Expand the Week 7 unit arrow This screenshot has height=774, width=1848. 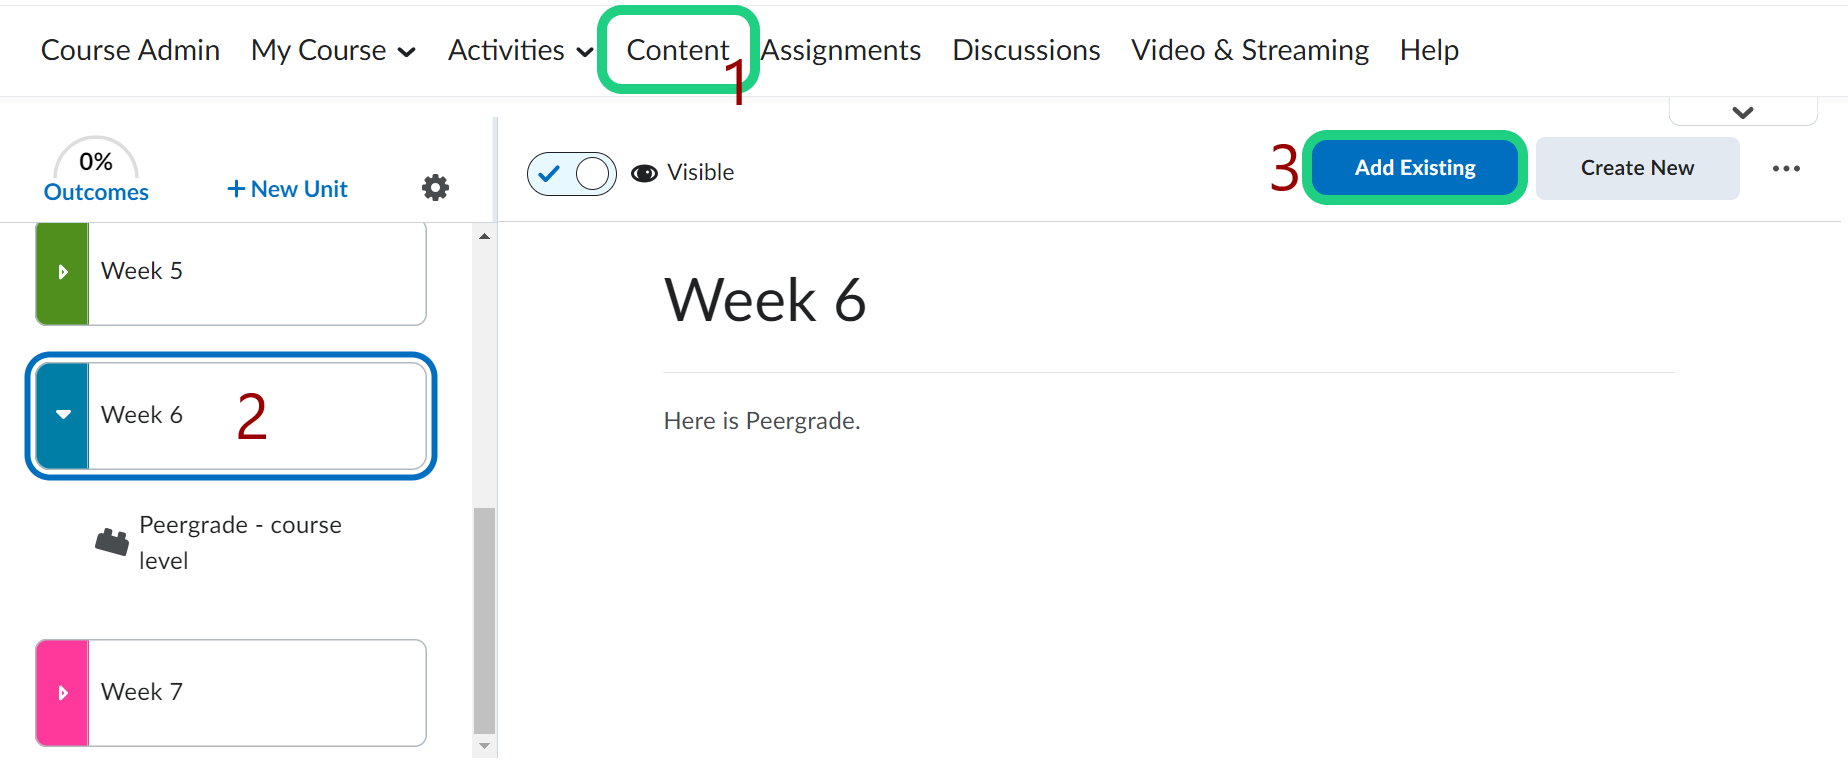click(x=63, y=693)
